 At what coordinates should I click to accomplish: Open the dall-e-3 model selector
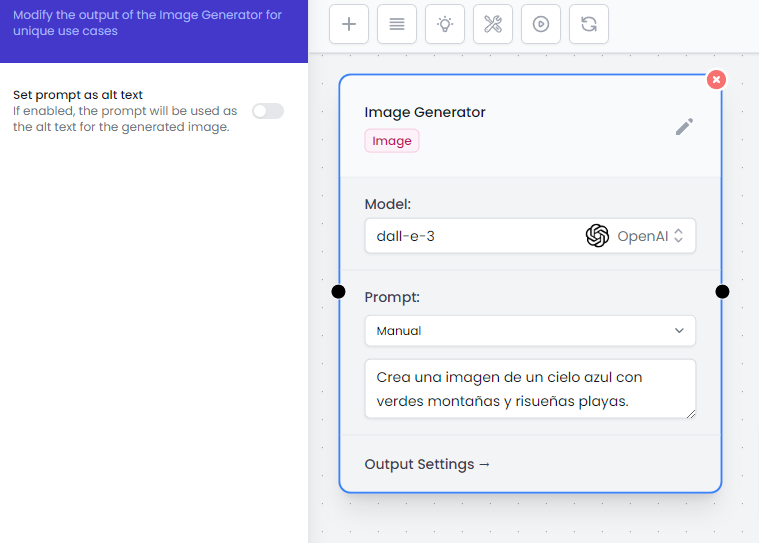(530, 236)
